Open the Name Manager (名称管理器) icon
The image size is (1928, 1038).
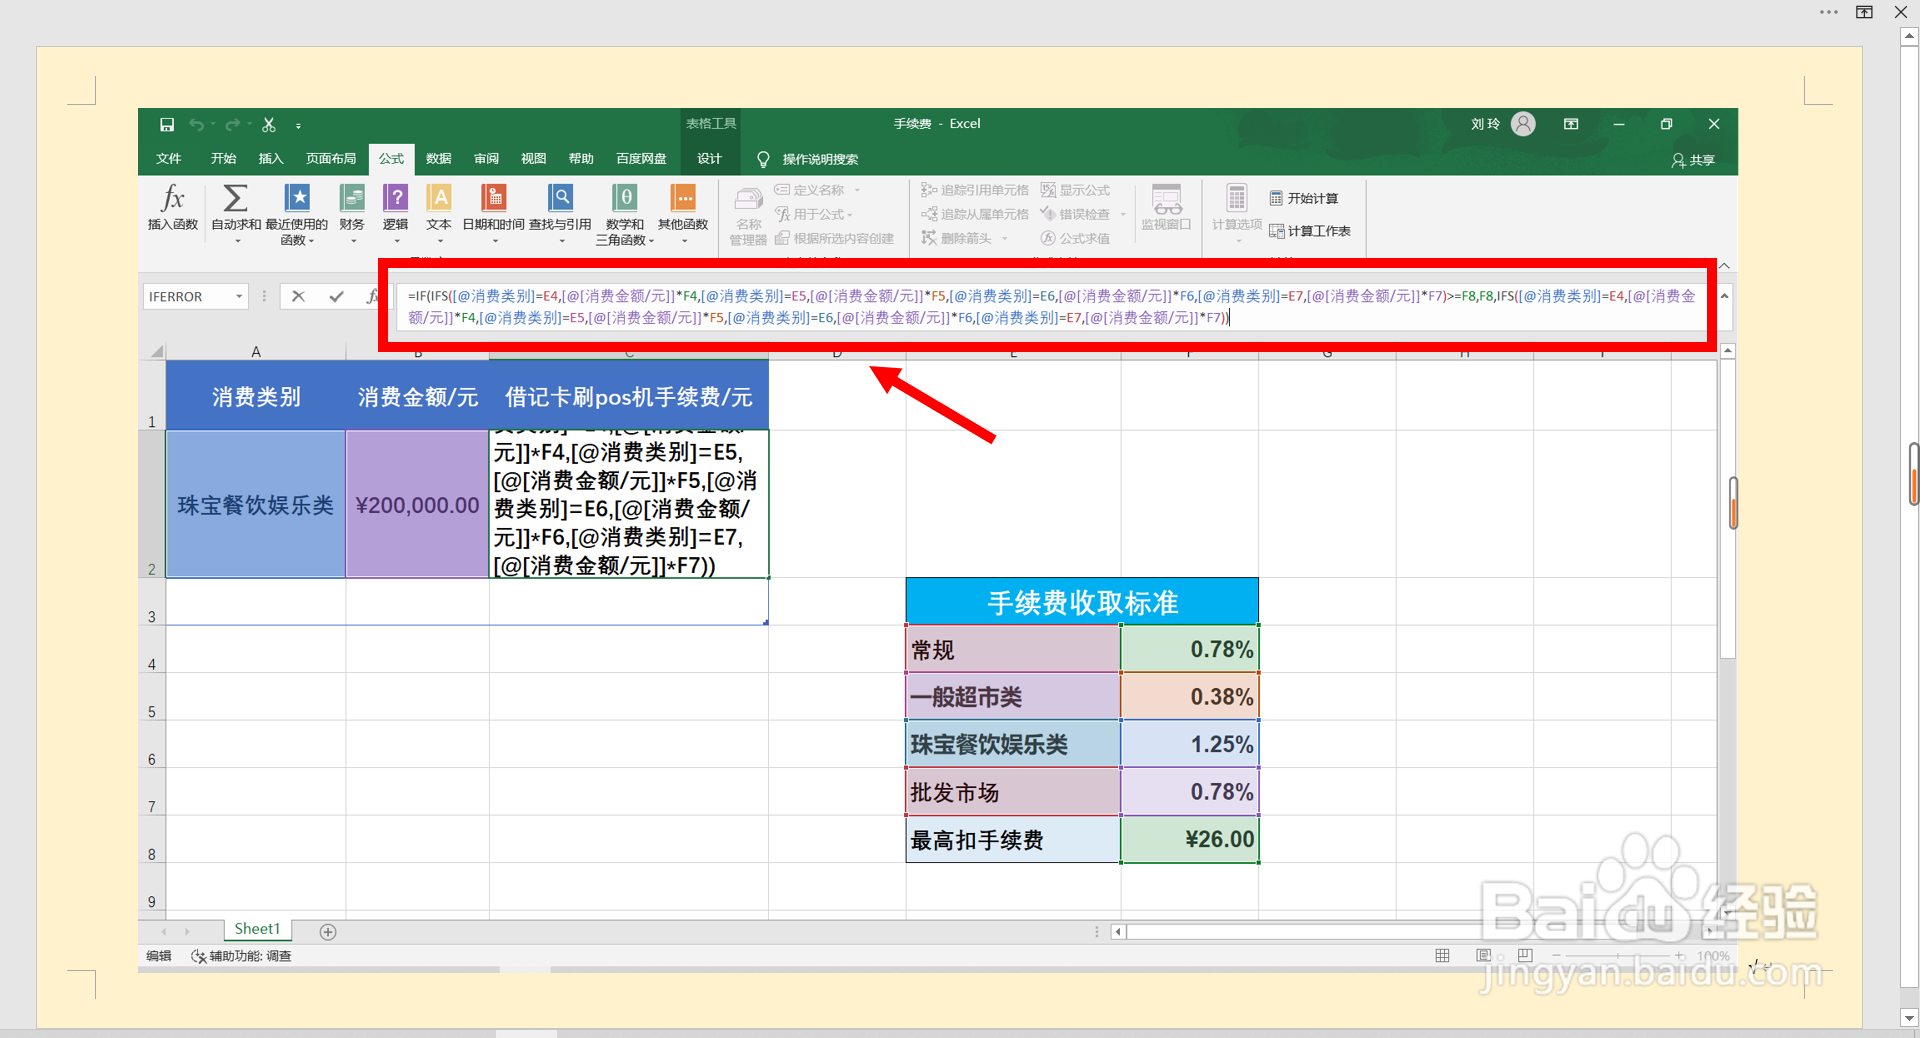(x=748, y=200)
